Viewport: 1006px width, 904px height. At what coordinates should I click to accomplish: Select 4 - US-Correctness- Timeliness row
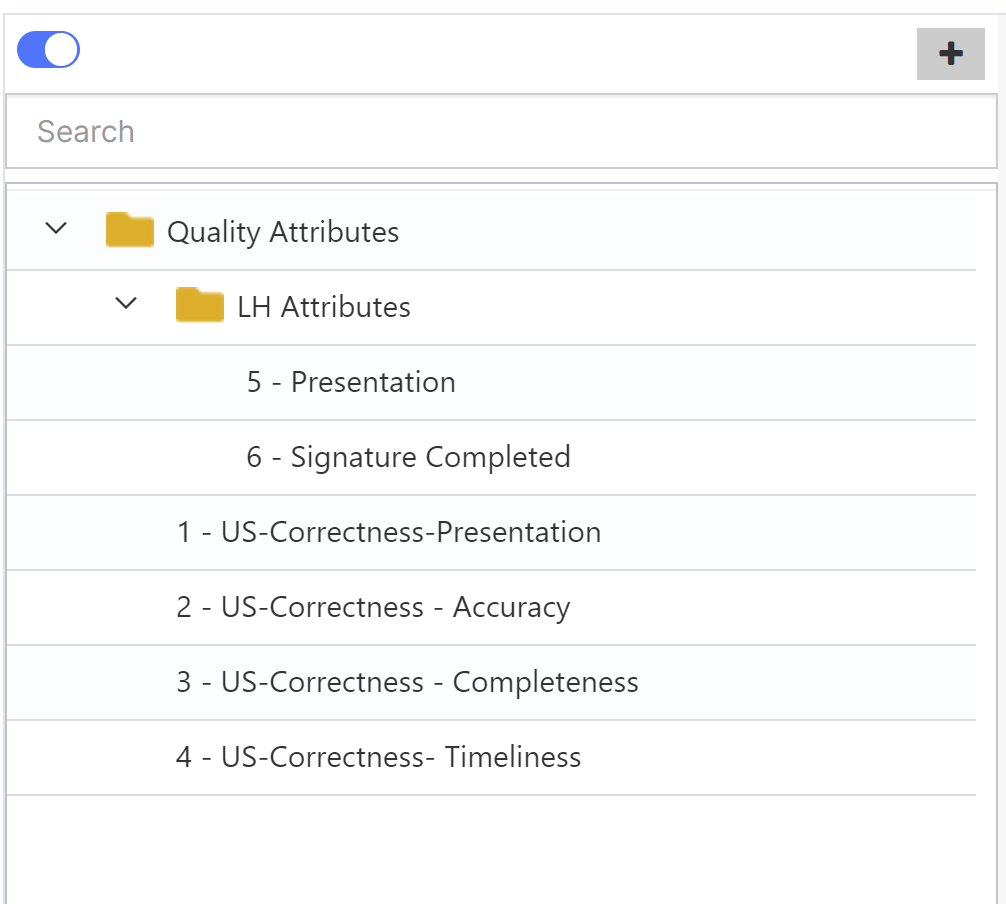(x=378, y=757)
